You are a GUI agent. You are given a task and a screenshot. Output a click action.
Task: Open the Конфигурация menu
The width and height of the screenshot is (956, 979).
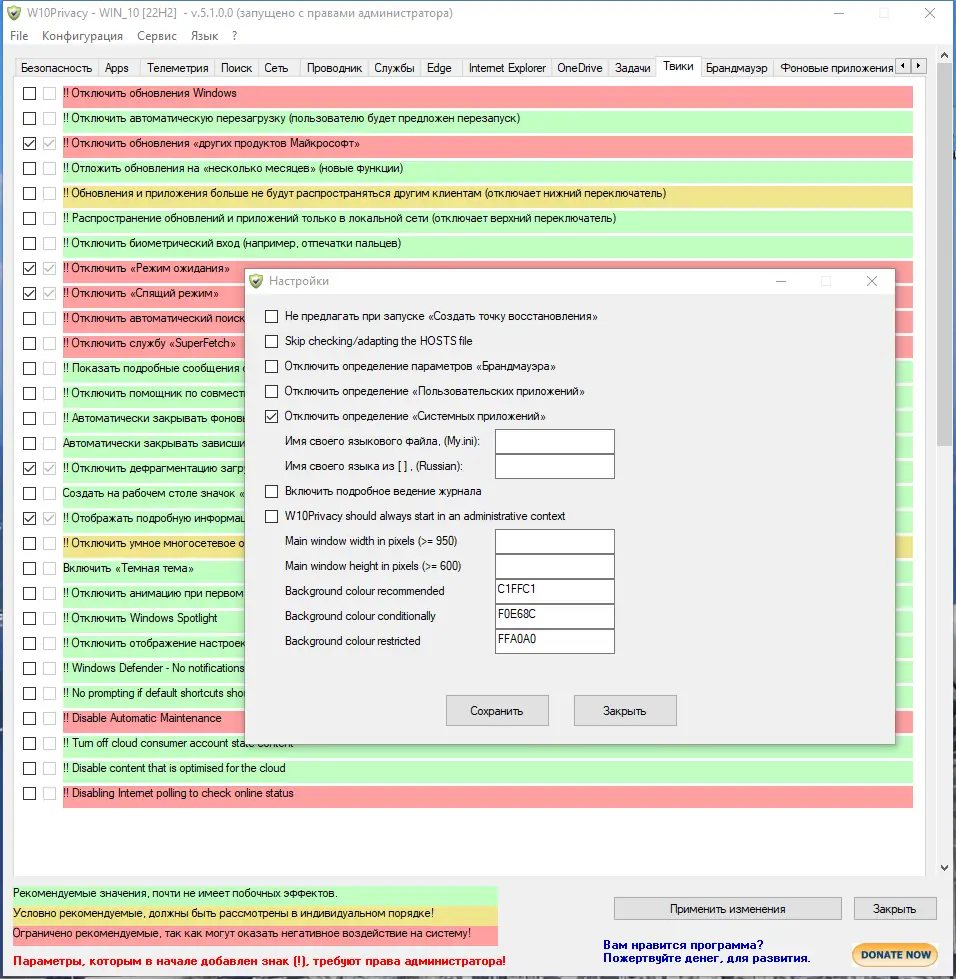[82, 36]
